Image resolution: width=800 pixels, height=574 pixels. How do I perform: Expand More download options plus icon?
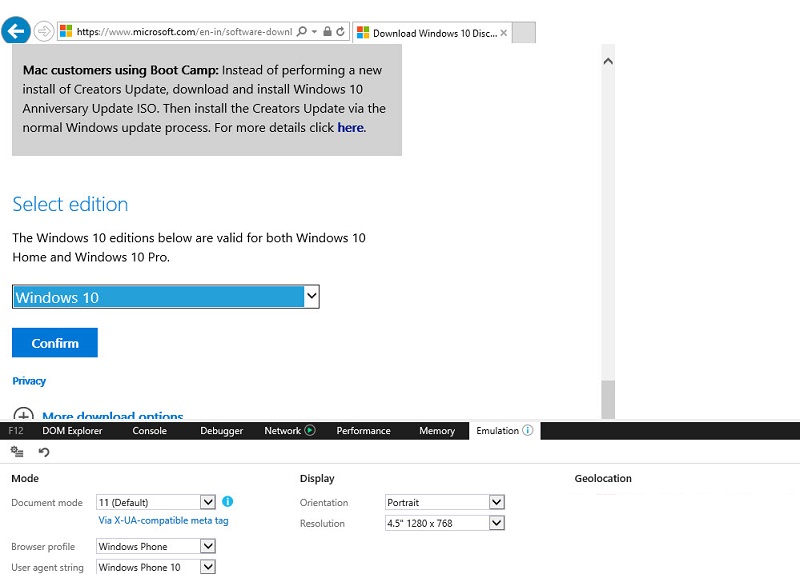coord(23,414)
